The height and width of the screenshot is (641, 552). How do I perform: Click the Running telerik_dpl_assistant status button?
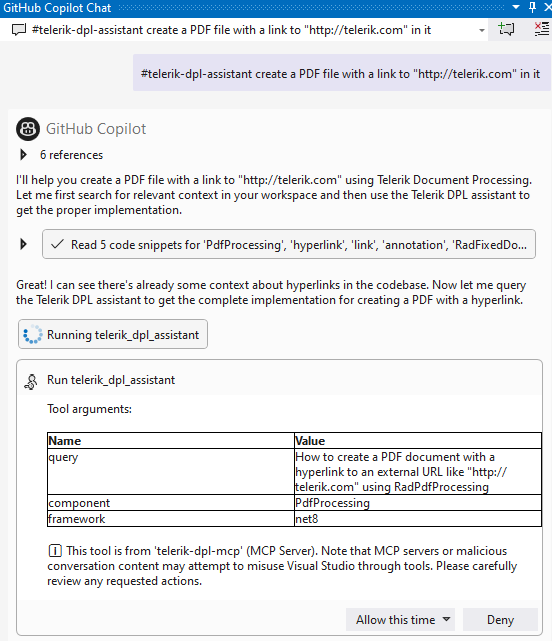(x=113, y=334)
